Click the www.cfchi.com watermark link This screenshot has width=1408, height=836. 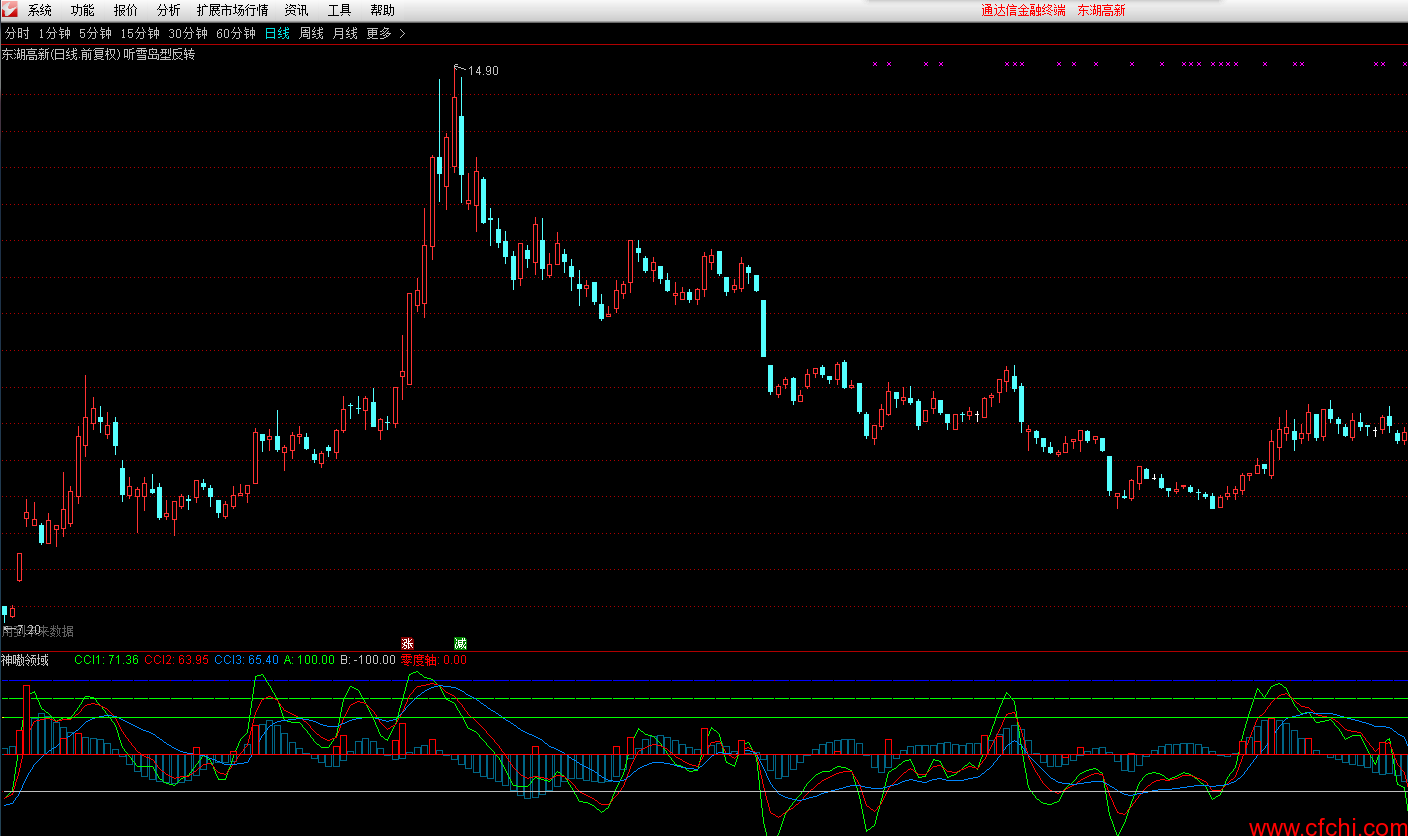coord(1327,827)
